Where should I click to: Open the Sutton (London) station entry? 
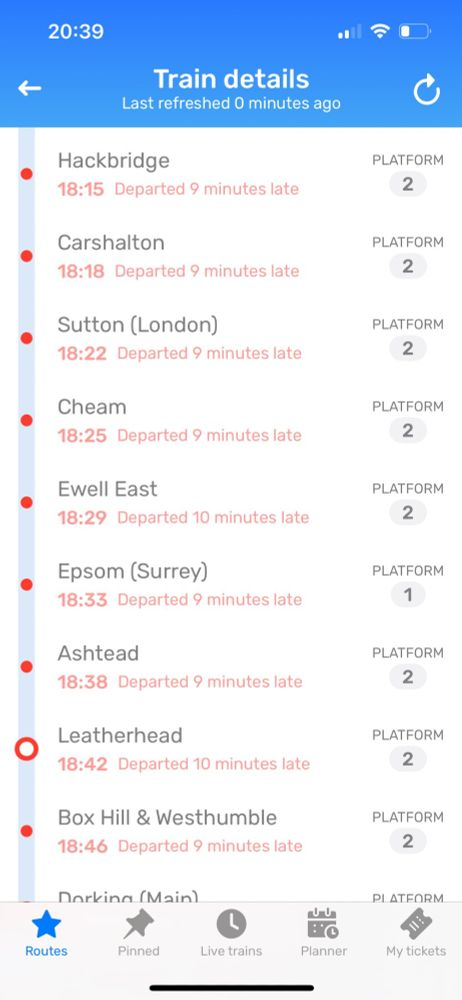[x=231, y=338]
